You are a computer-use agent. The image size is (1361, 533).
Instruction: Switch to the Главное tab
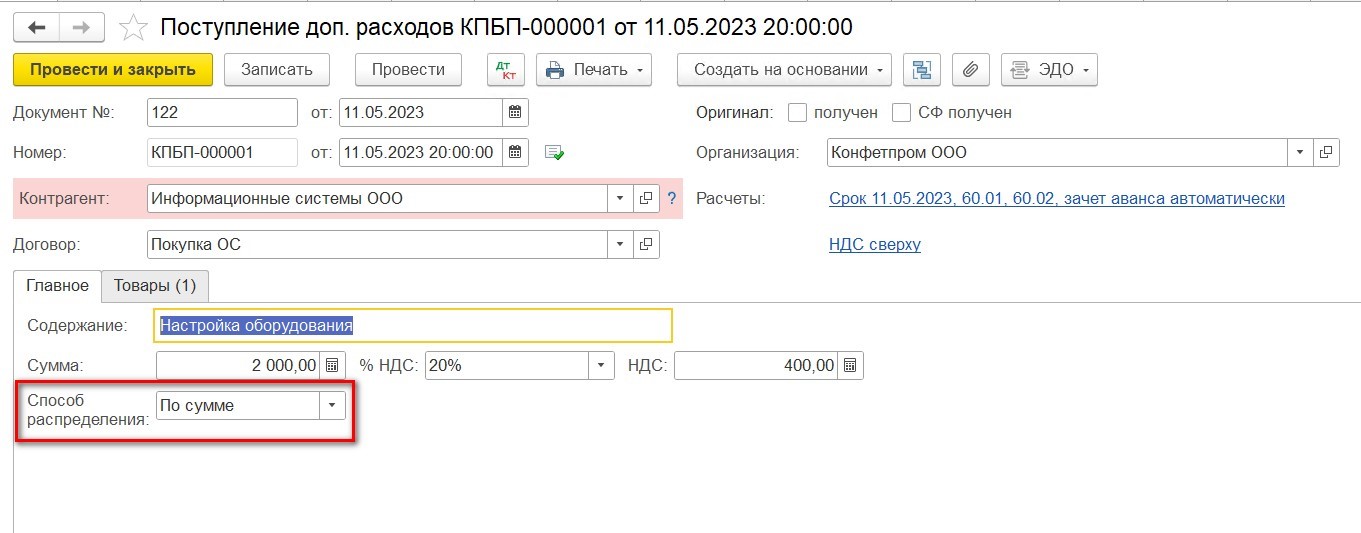coord(57,286)
